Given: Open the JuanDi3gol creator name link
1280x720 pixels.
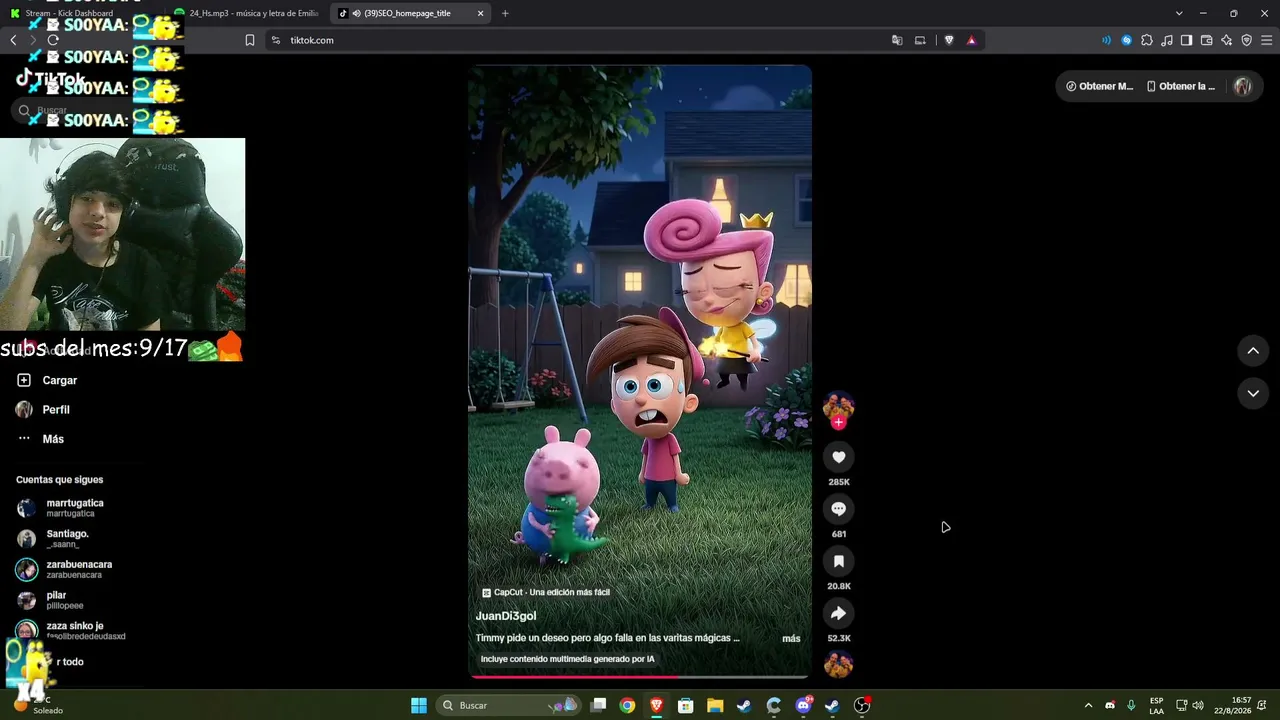Looking at the screenshot, I should [506, 616].
